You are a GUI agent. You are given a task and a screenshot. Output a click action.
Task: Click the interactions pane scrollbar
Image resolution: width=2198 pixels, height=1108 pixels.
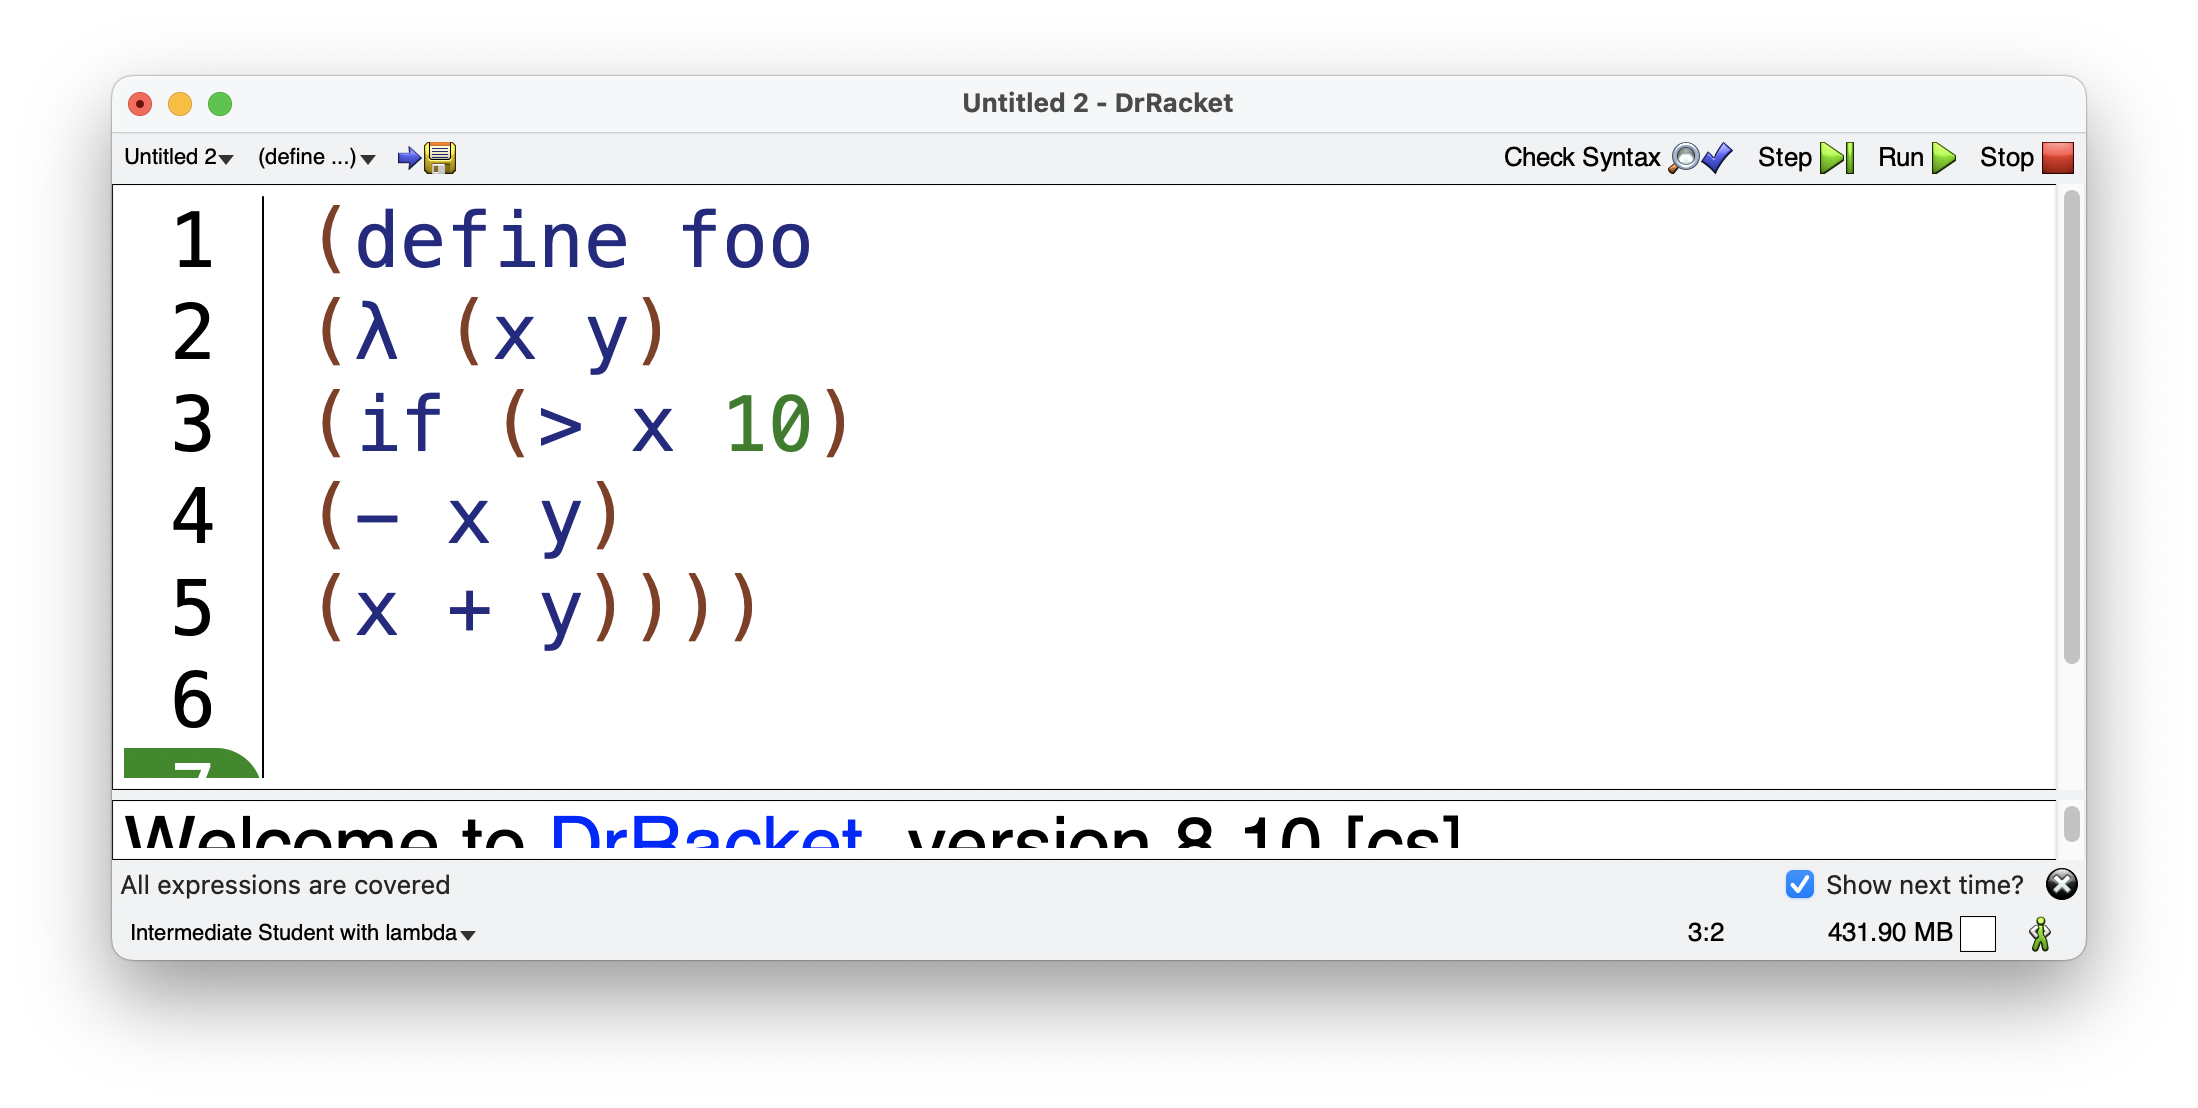pyautogui.click(x=2071, y=825)
